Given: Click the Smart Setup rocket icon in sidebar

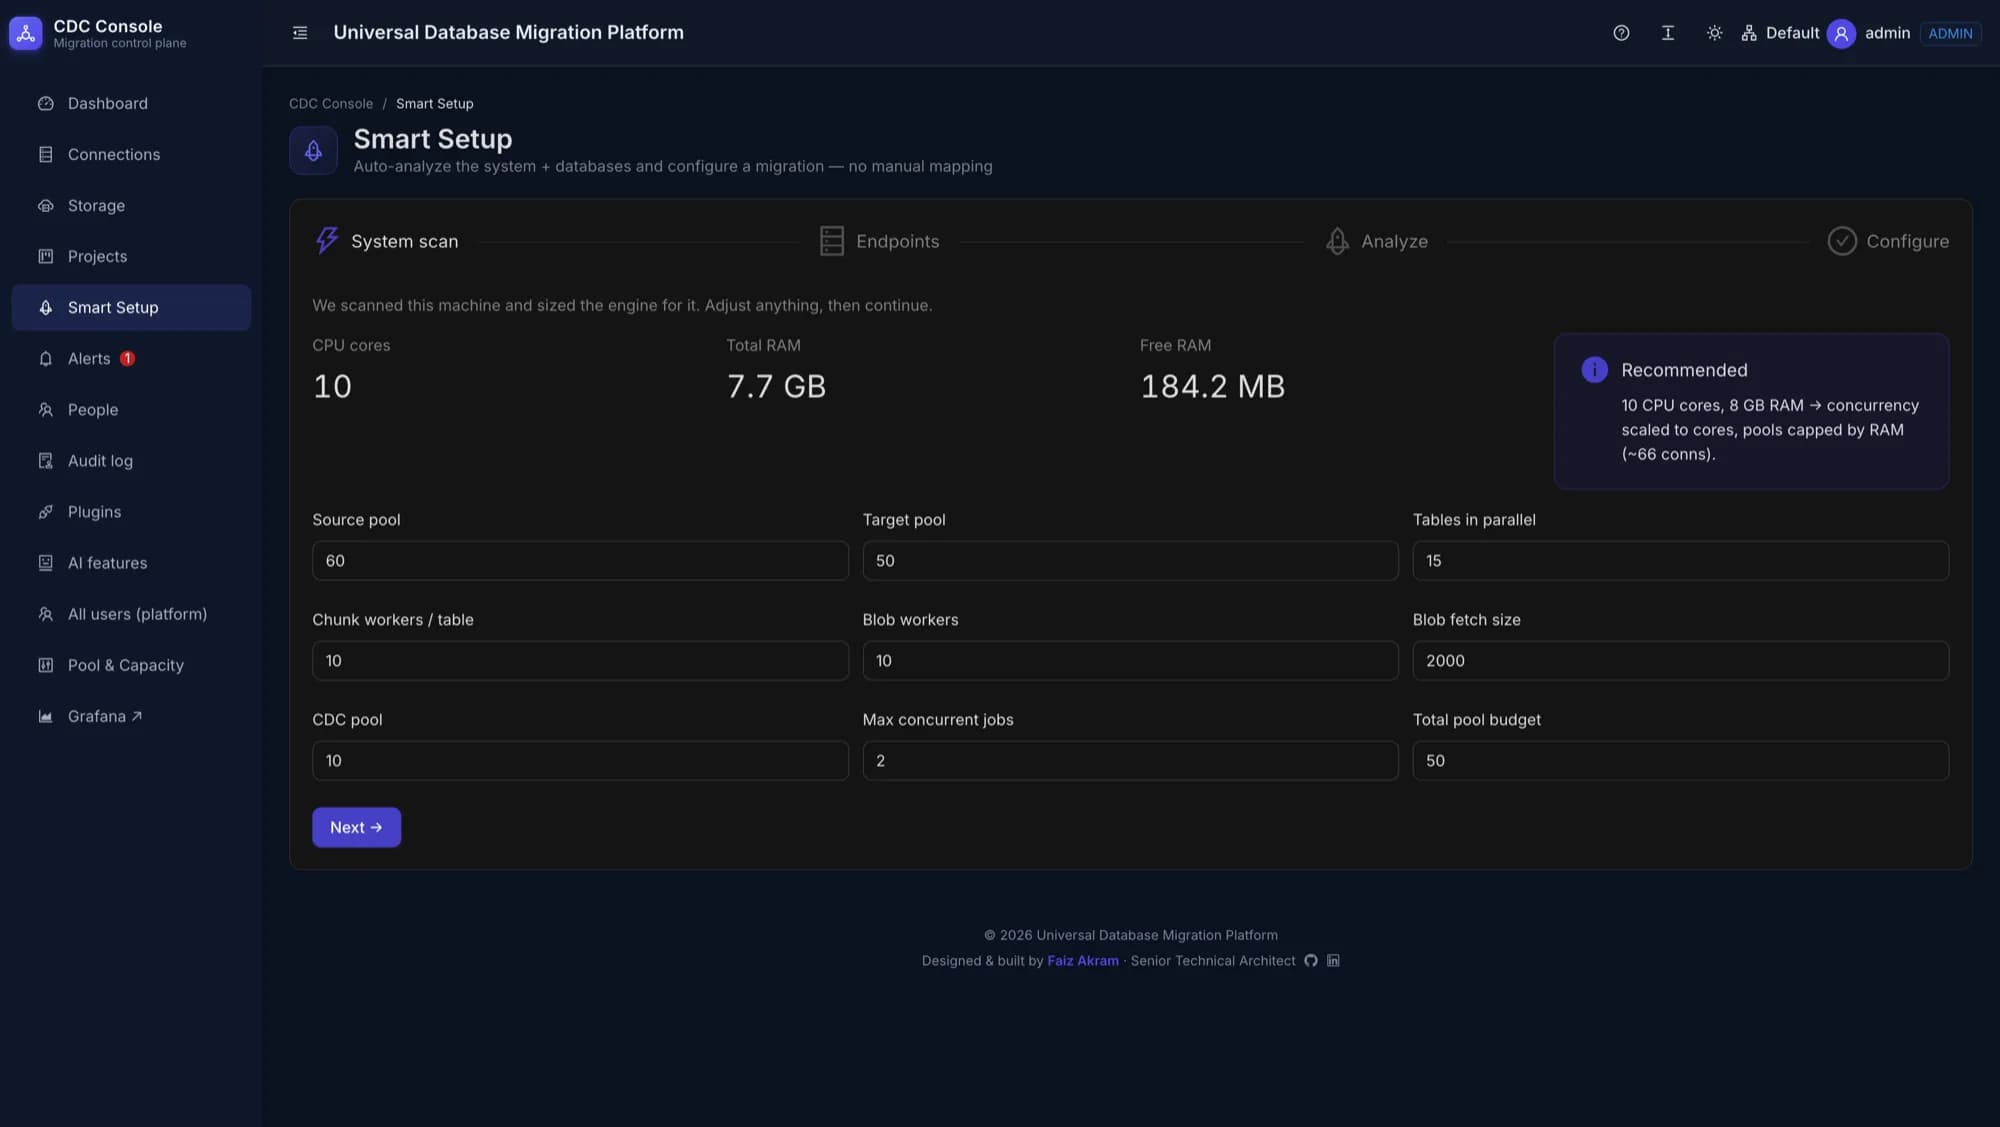Looking at the screenshot, I should pos(45,308).
